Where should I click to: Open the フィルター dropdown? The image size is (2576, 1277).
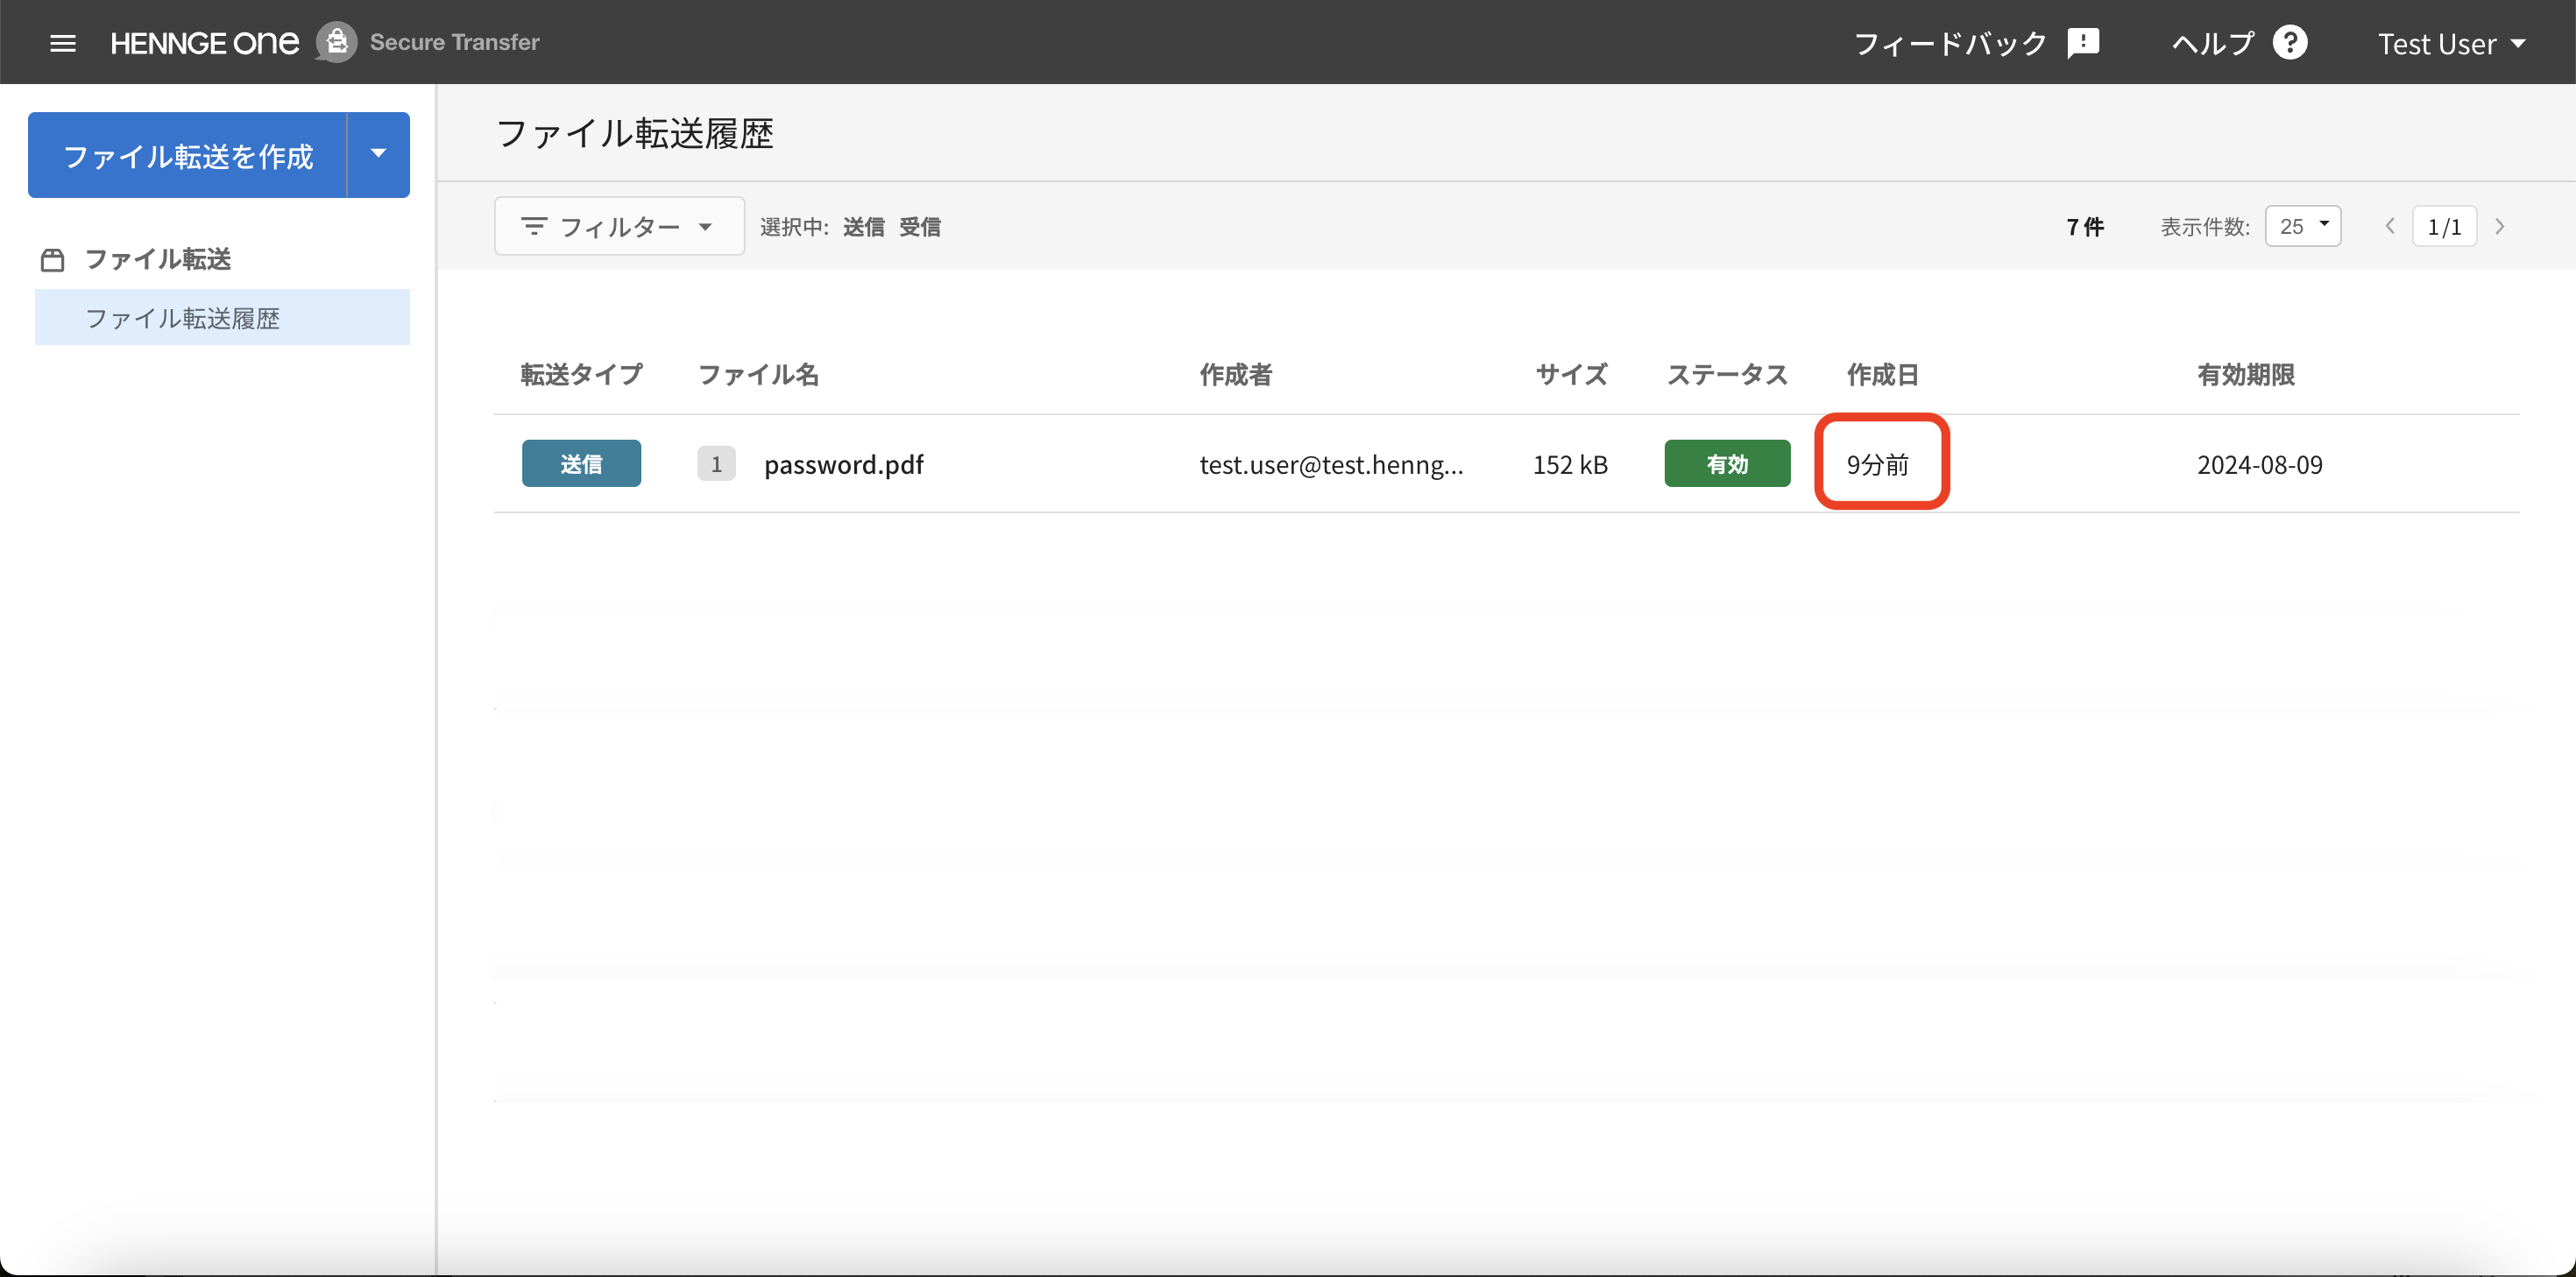pyautogui.click(x=619, y=226)
